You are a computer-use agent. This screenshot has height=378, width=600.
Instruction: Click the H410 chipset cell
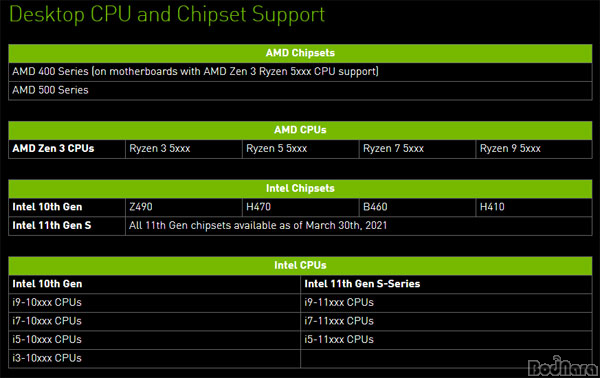(x=534, y=207)
